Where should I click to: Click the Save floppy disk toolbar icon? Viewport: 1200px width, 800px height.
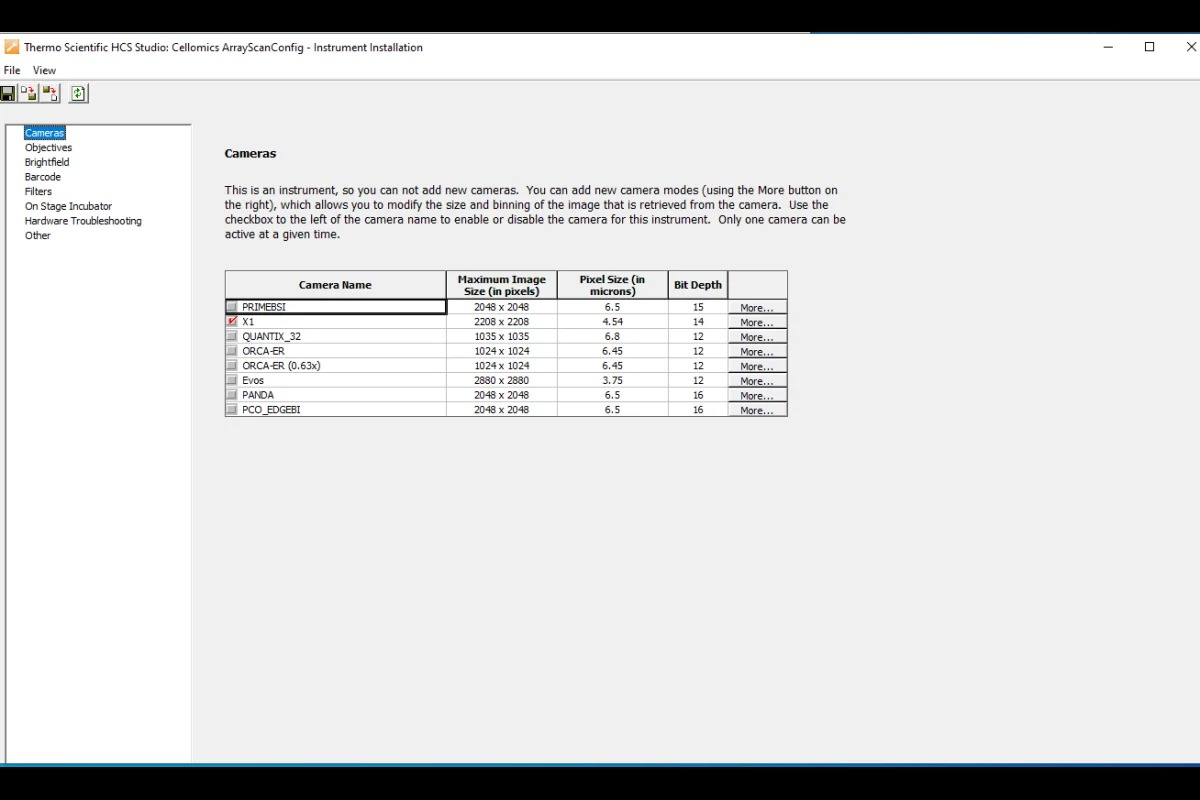tap(8, 94)
